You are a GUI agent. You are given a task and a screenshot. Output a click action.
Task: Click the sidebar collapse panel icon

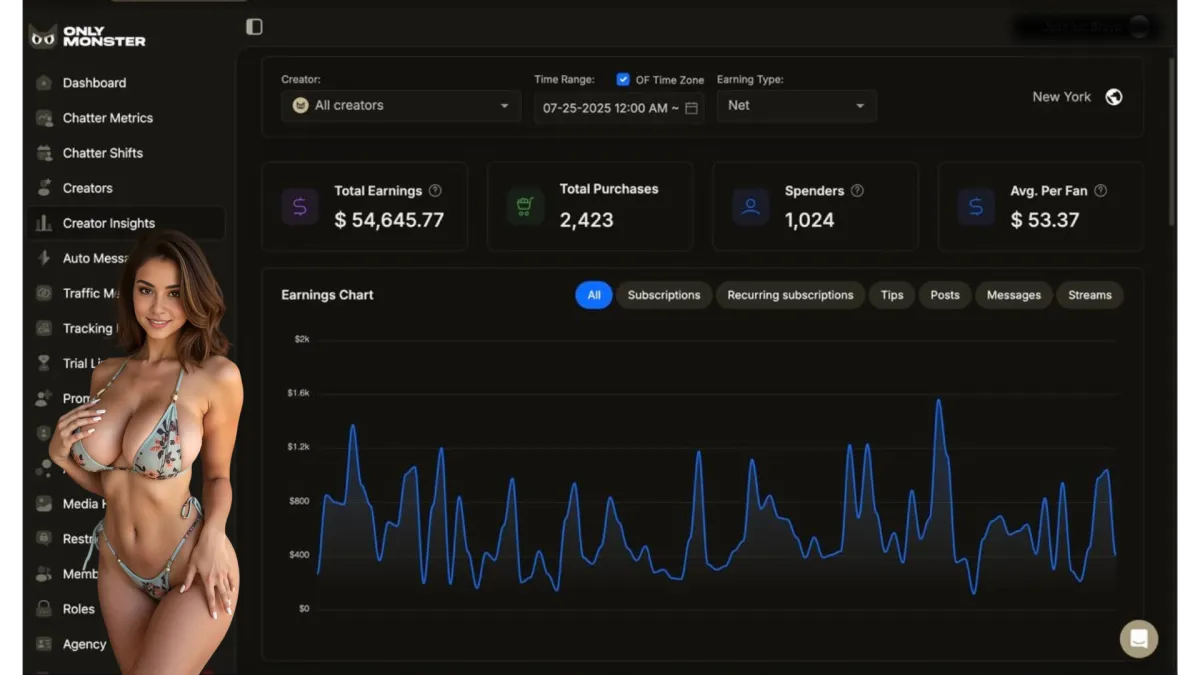pos(254,27)
